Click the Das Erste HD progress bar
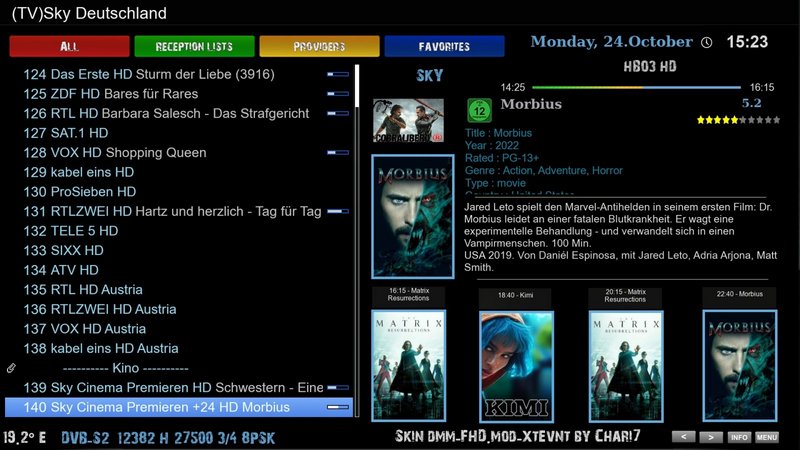 (x=338, y=74)
